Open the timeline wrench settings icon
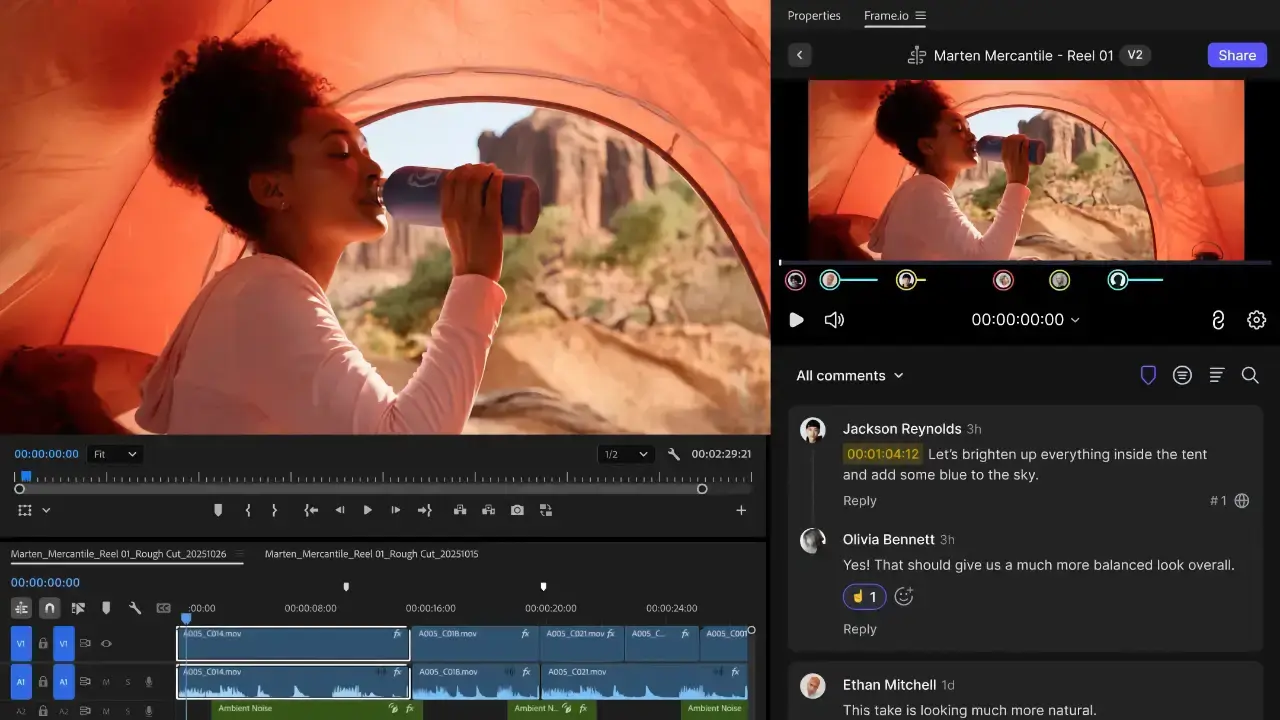The width and height of the screenshot is (1280, 720). [x=135, y=608]
